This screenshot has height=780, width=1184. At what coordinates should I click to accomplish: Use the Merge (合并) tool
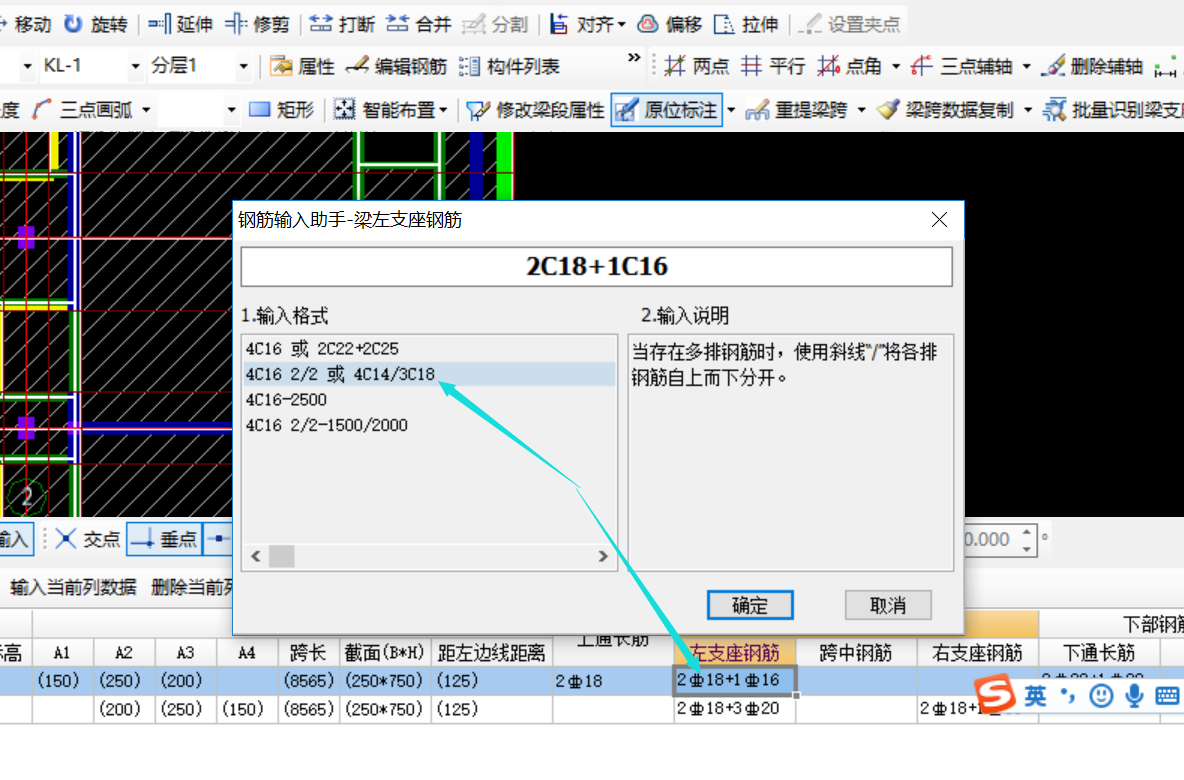(418, 24)
